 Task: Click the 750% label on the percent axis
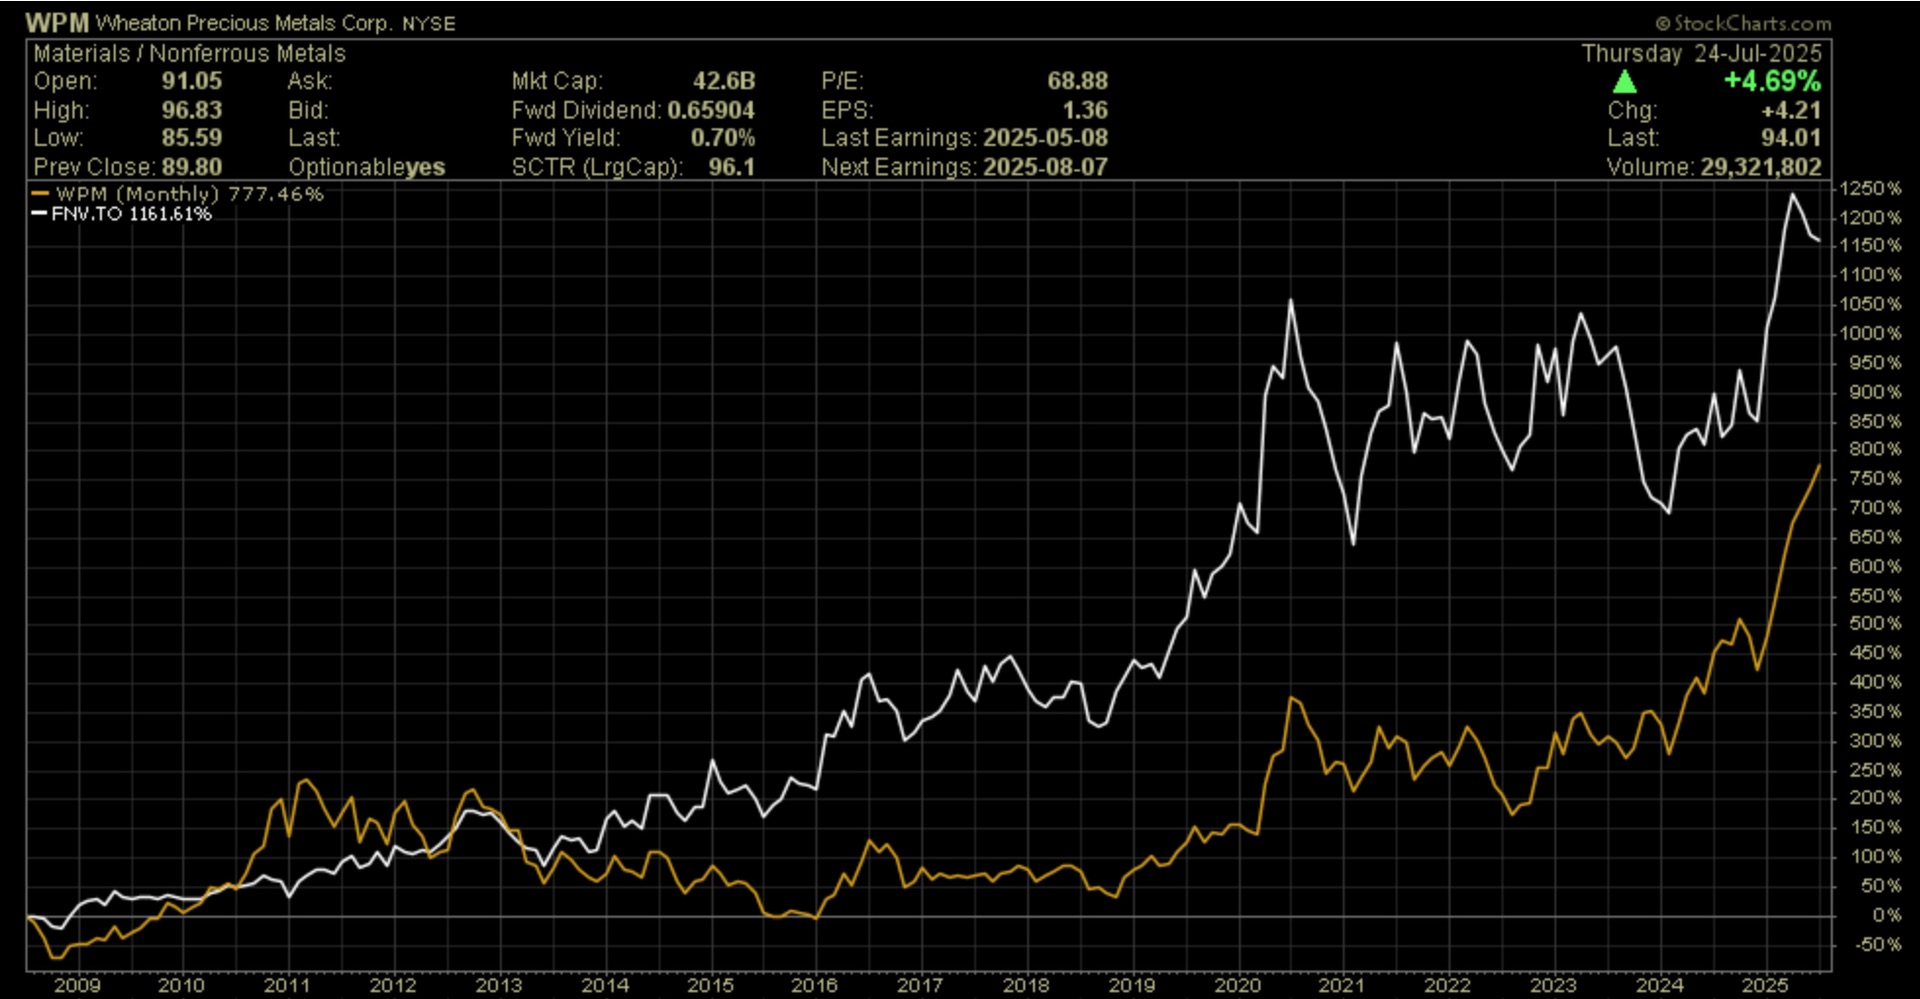click(1874, 479)
